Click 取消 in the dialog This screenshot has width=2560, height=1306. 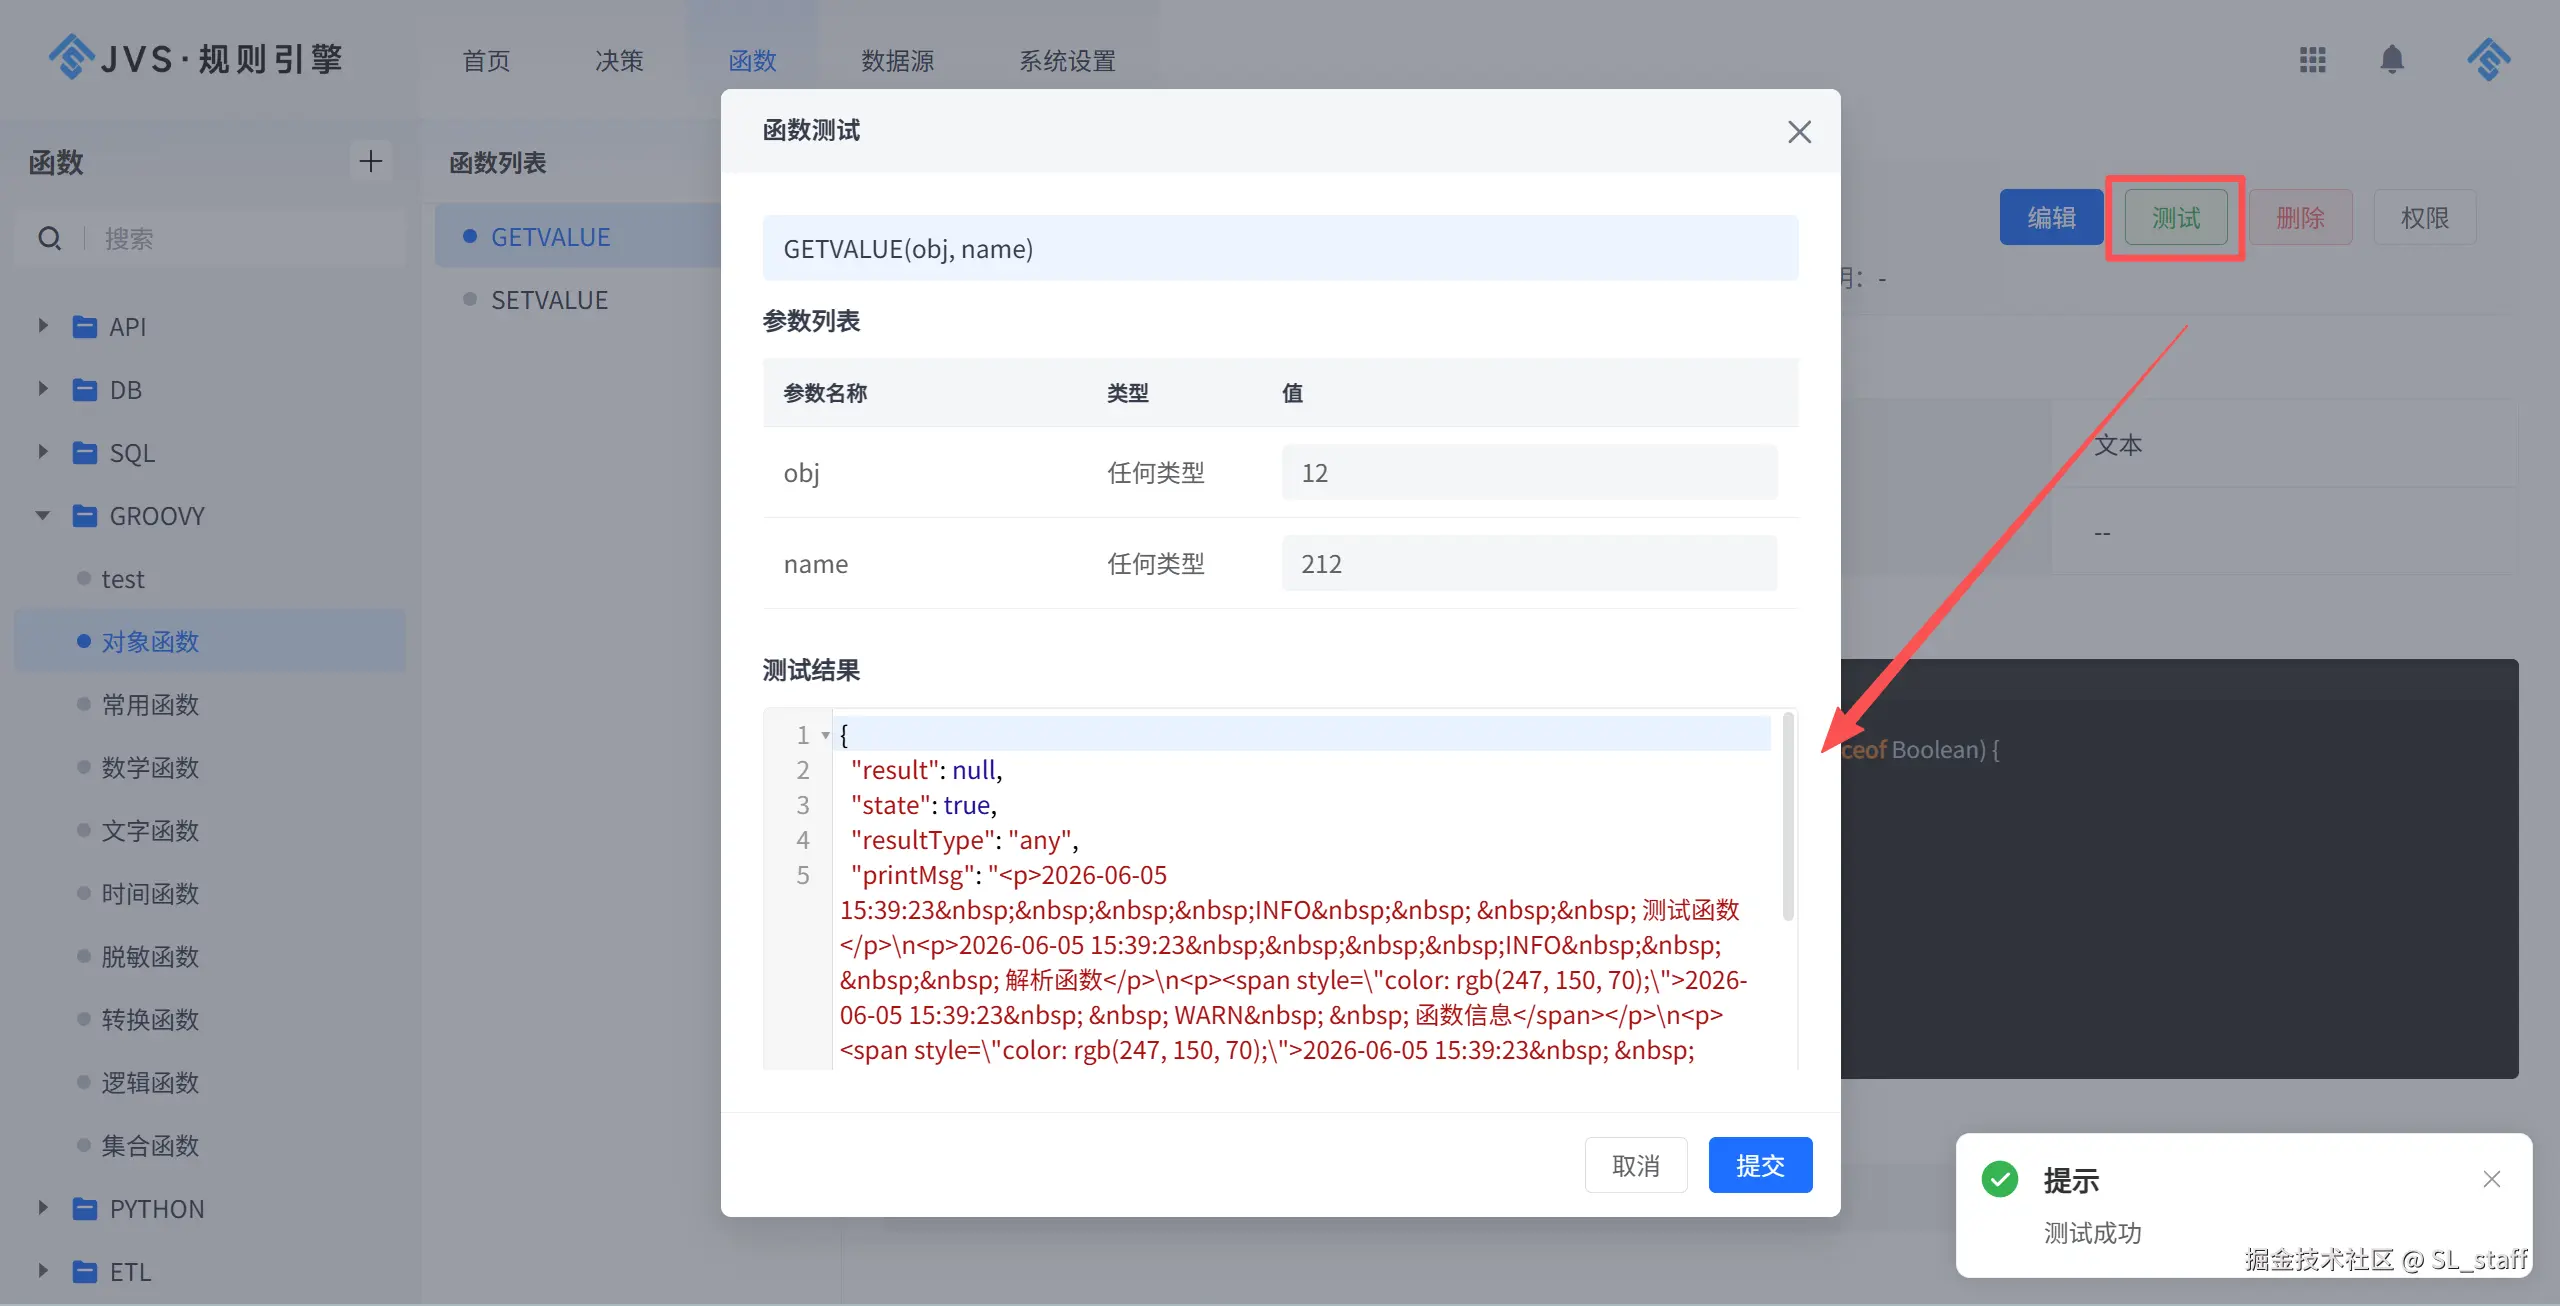click(x=1636, y=1165)
